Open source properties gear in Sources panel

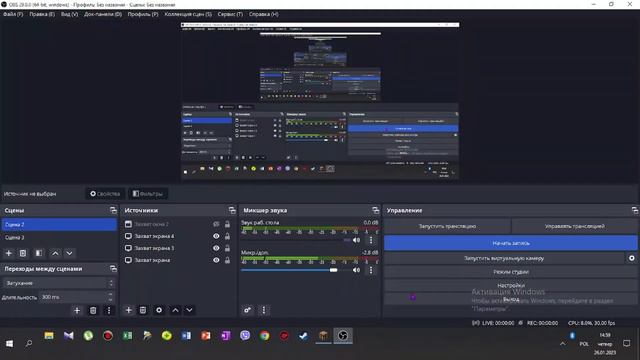(x=159, y=310)
